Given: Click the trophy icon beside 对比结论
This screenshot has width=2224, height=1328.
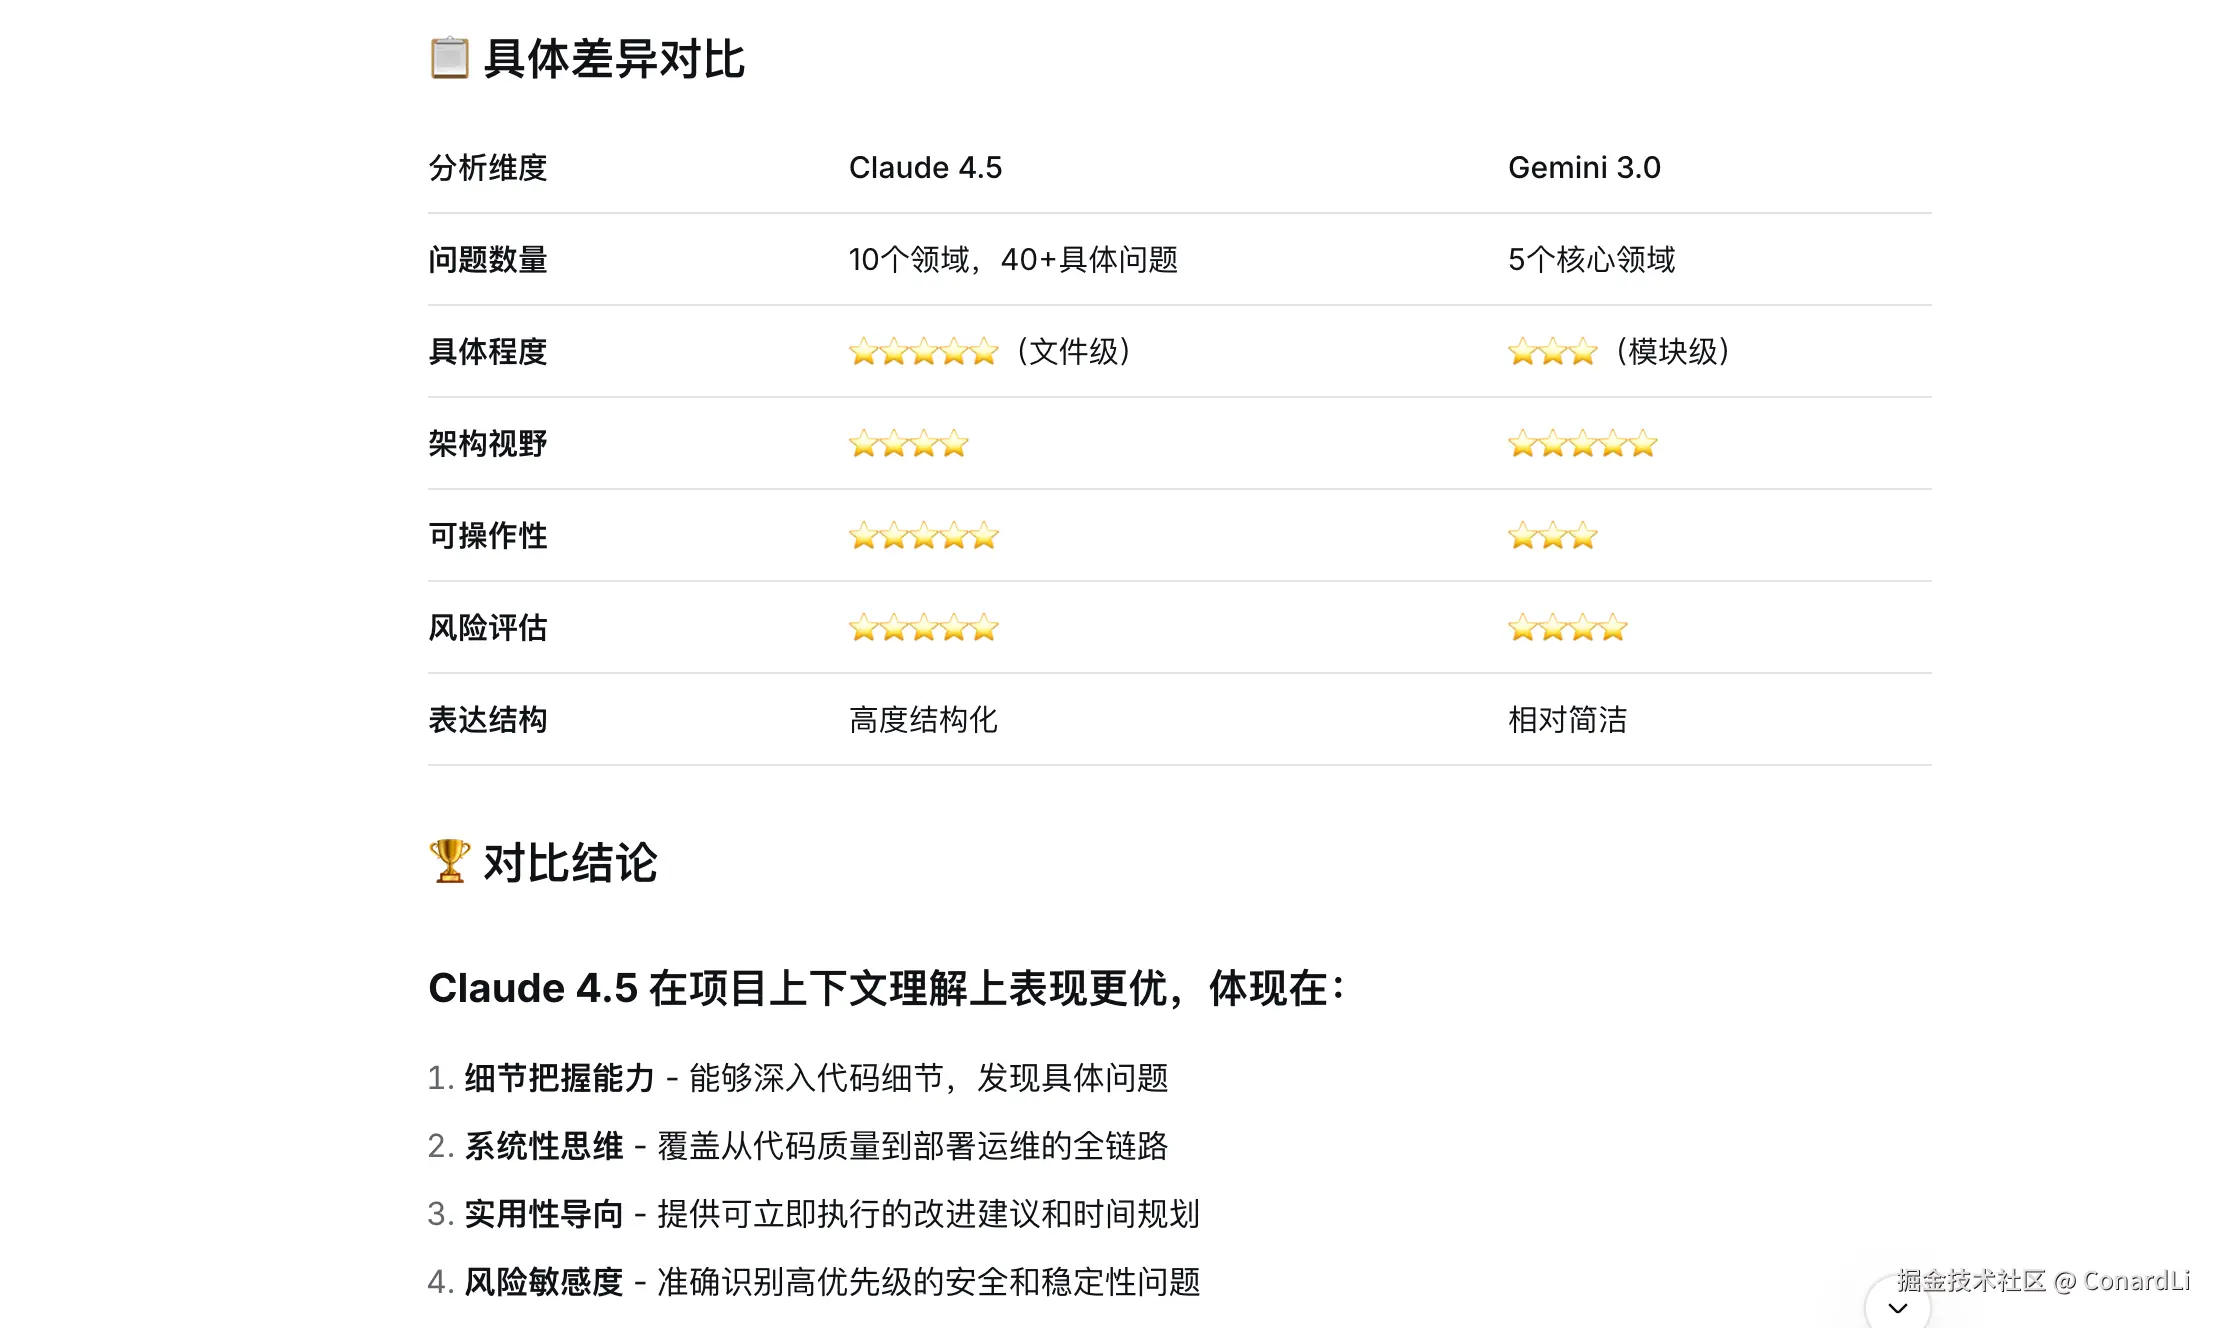Looking at the screenshot, I should click(449, 861).
